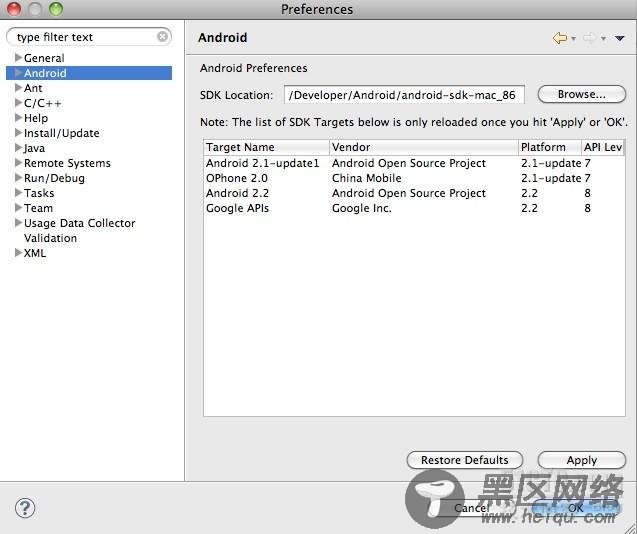Image resolution: width=637 pixels, height=534 pixels.
Task: Expand the Android tree node
Action: pyautogui.click(x=18, y=73)
